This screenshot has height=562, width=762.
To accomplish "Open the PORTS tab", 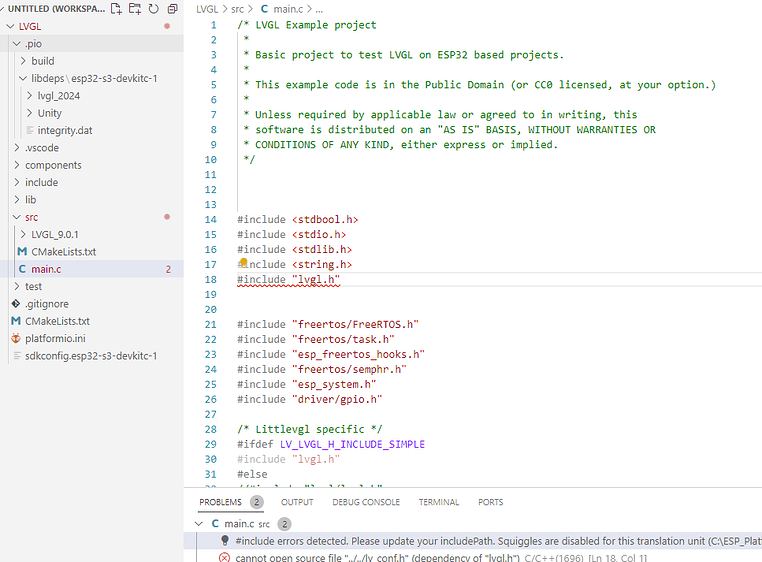I will (490, 502).
